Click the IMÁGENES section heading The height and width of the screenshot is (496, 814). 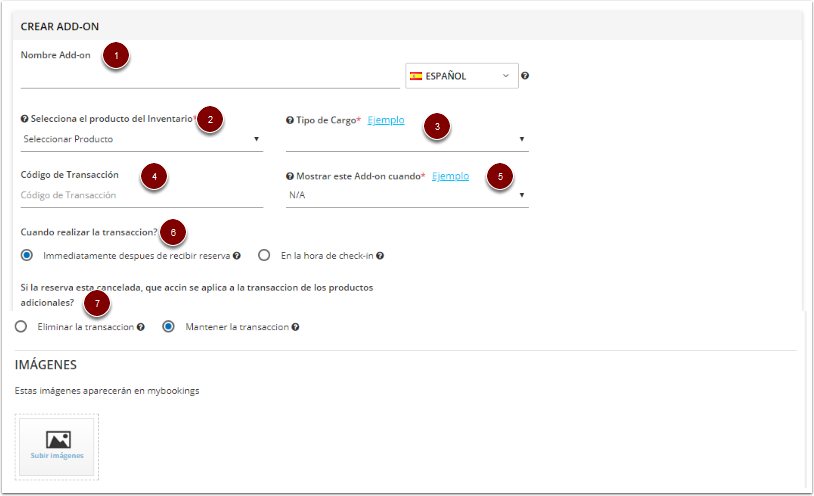coord(46,365)
